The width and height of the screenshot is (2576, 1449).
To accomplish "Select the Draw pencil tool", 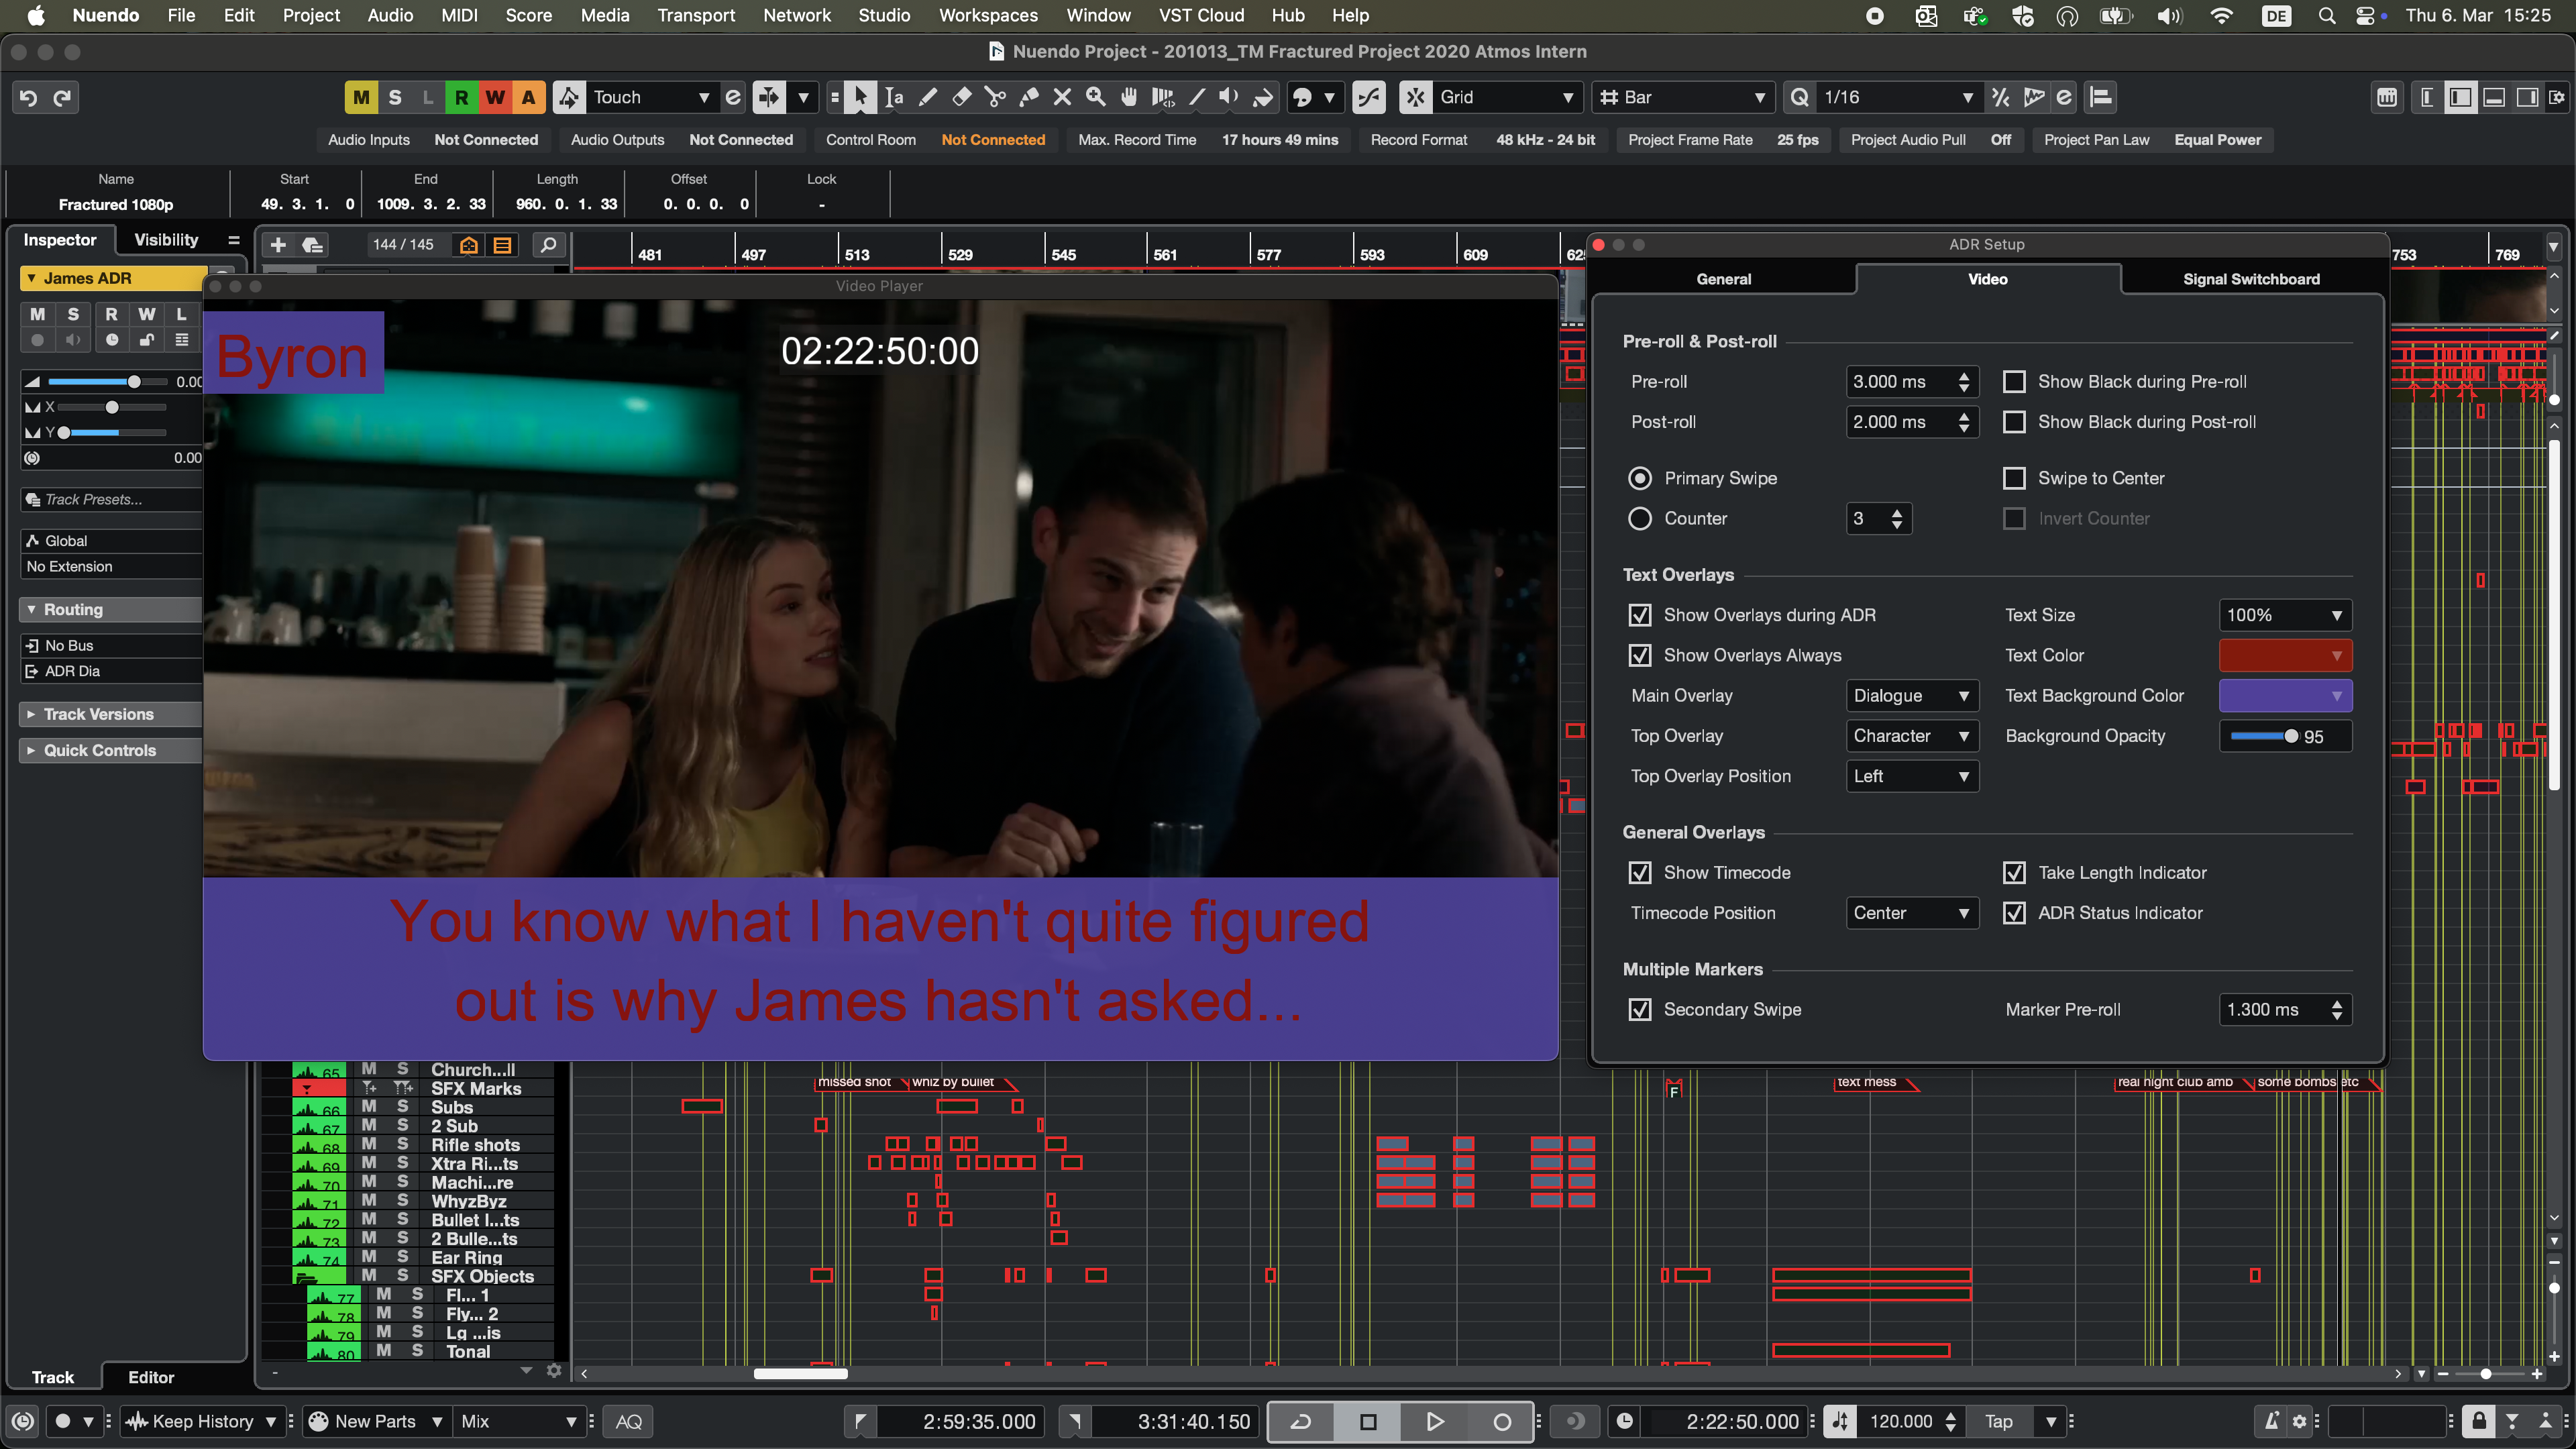I will coord(928,97).
